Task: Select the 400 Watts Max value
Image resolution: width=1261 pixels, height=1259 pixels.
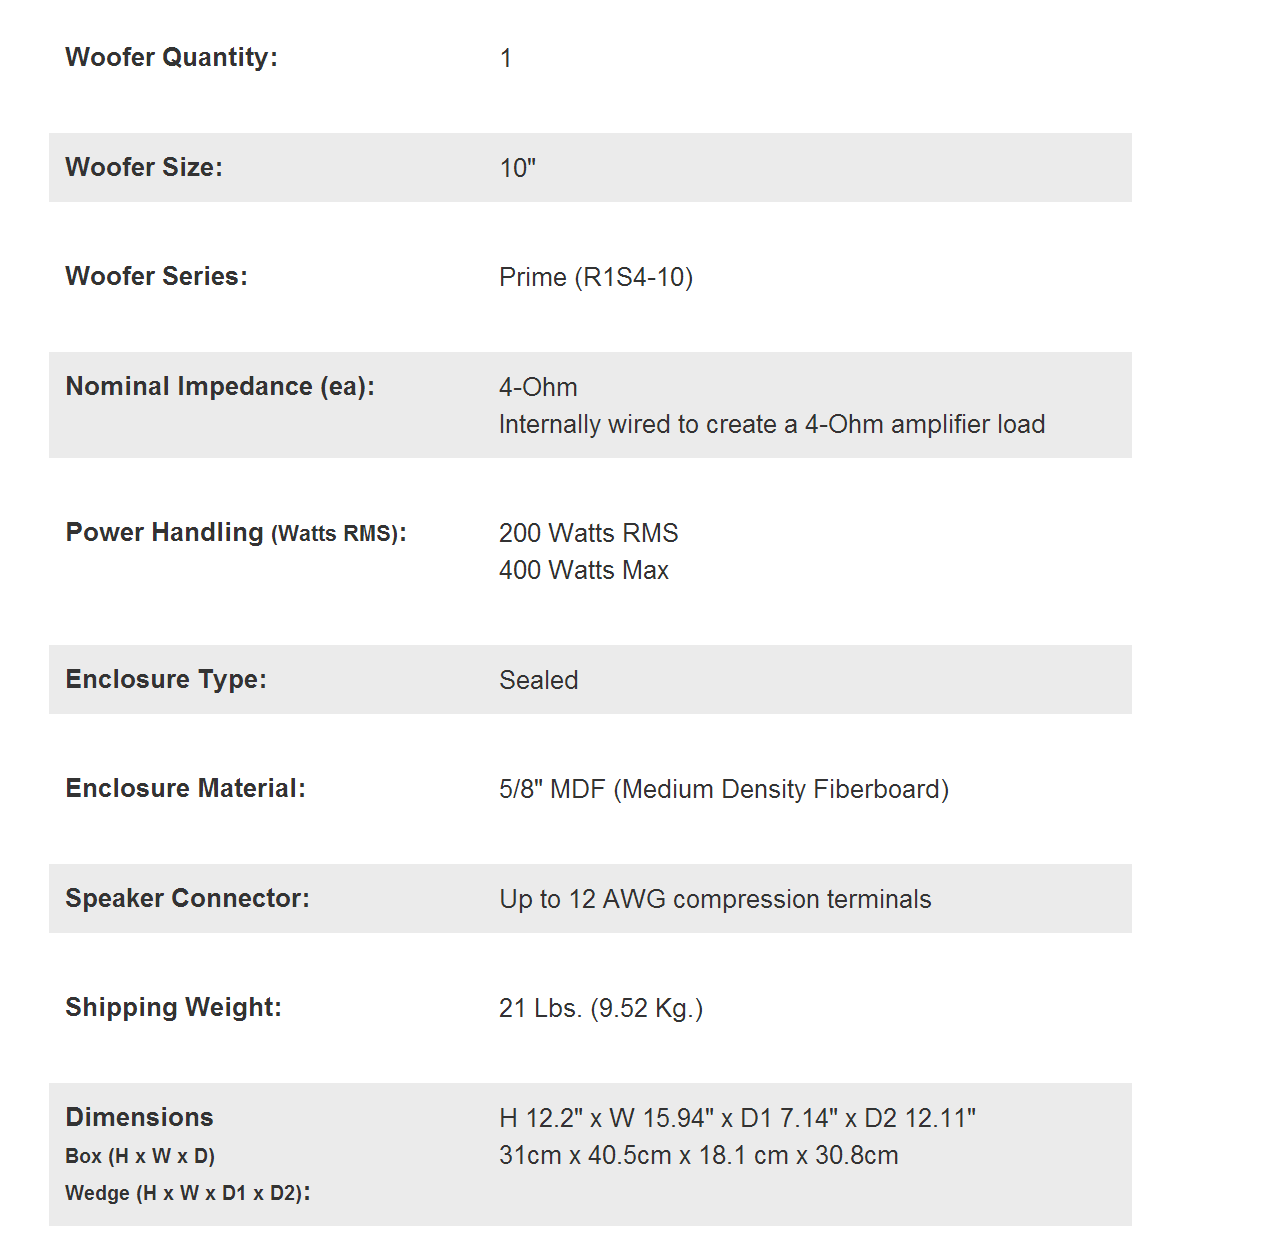Action: (x=584, y=570)
